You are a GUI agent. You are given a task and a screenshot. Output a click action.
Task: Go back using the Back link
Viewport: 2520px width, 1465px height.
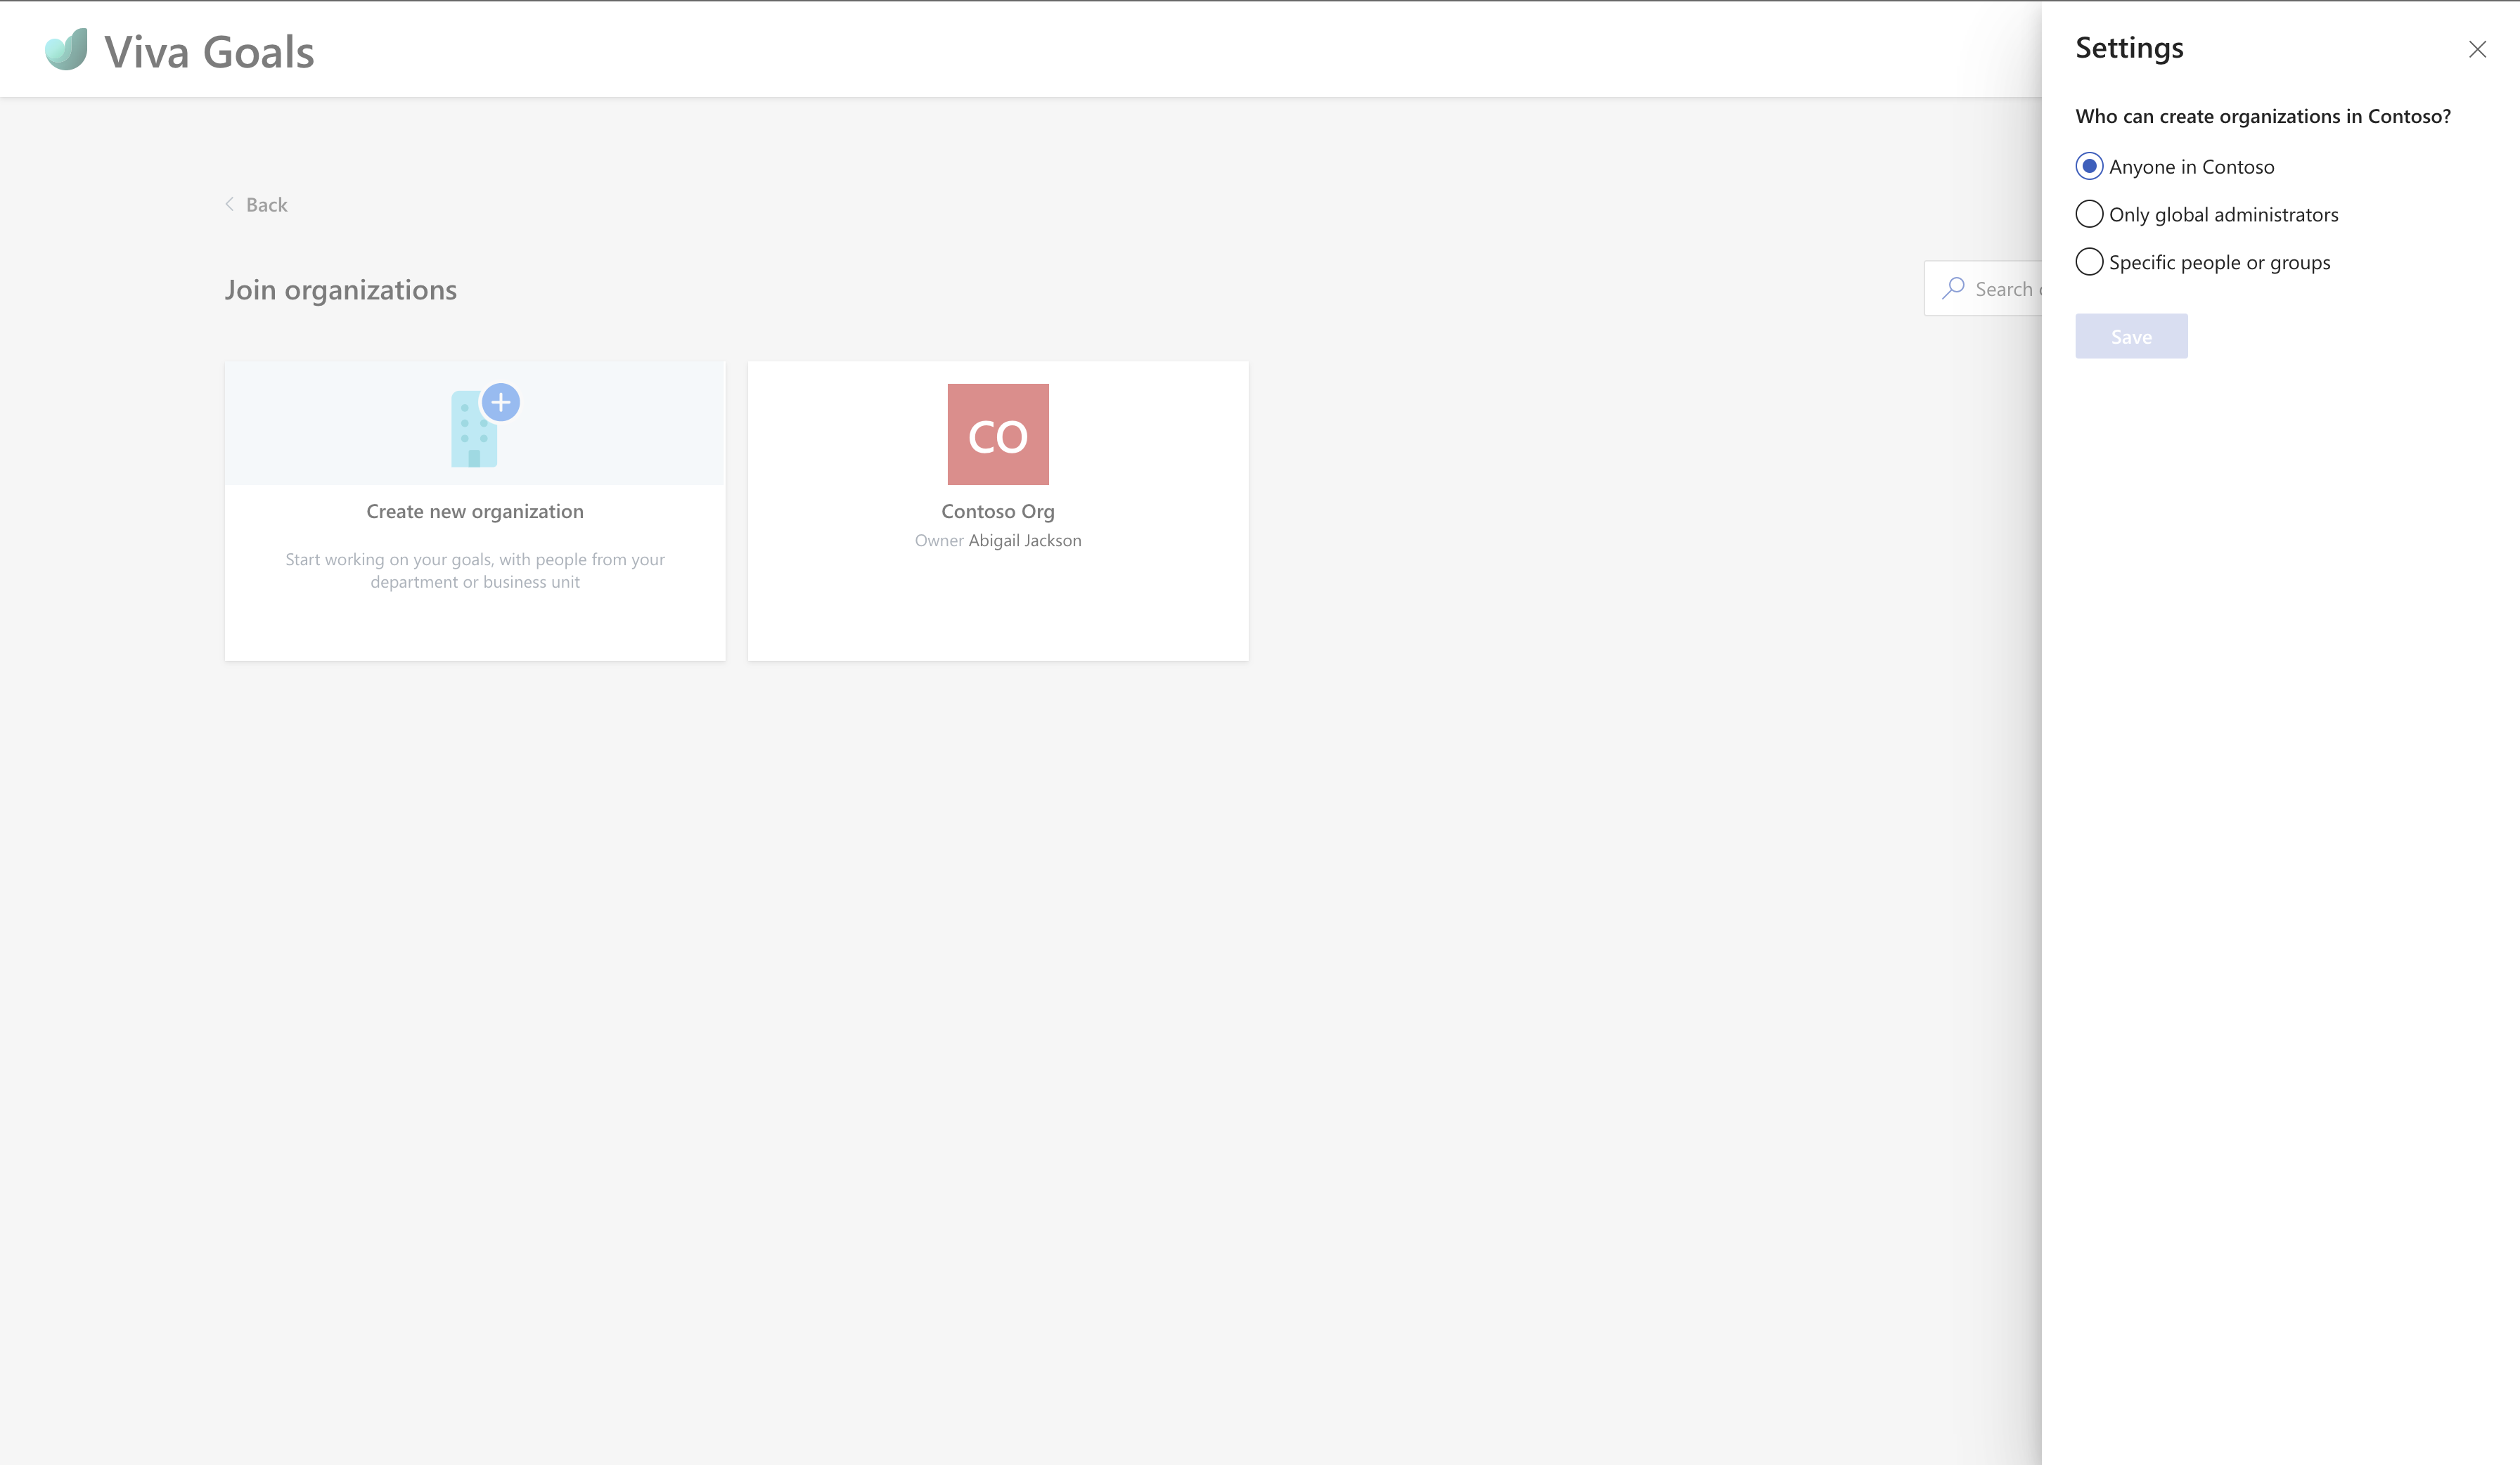(256, 205)
